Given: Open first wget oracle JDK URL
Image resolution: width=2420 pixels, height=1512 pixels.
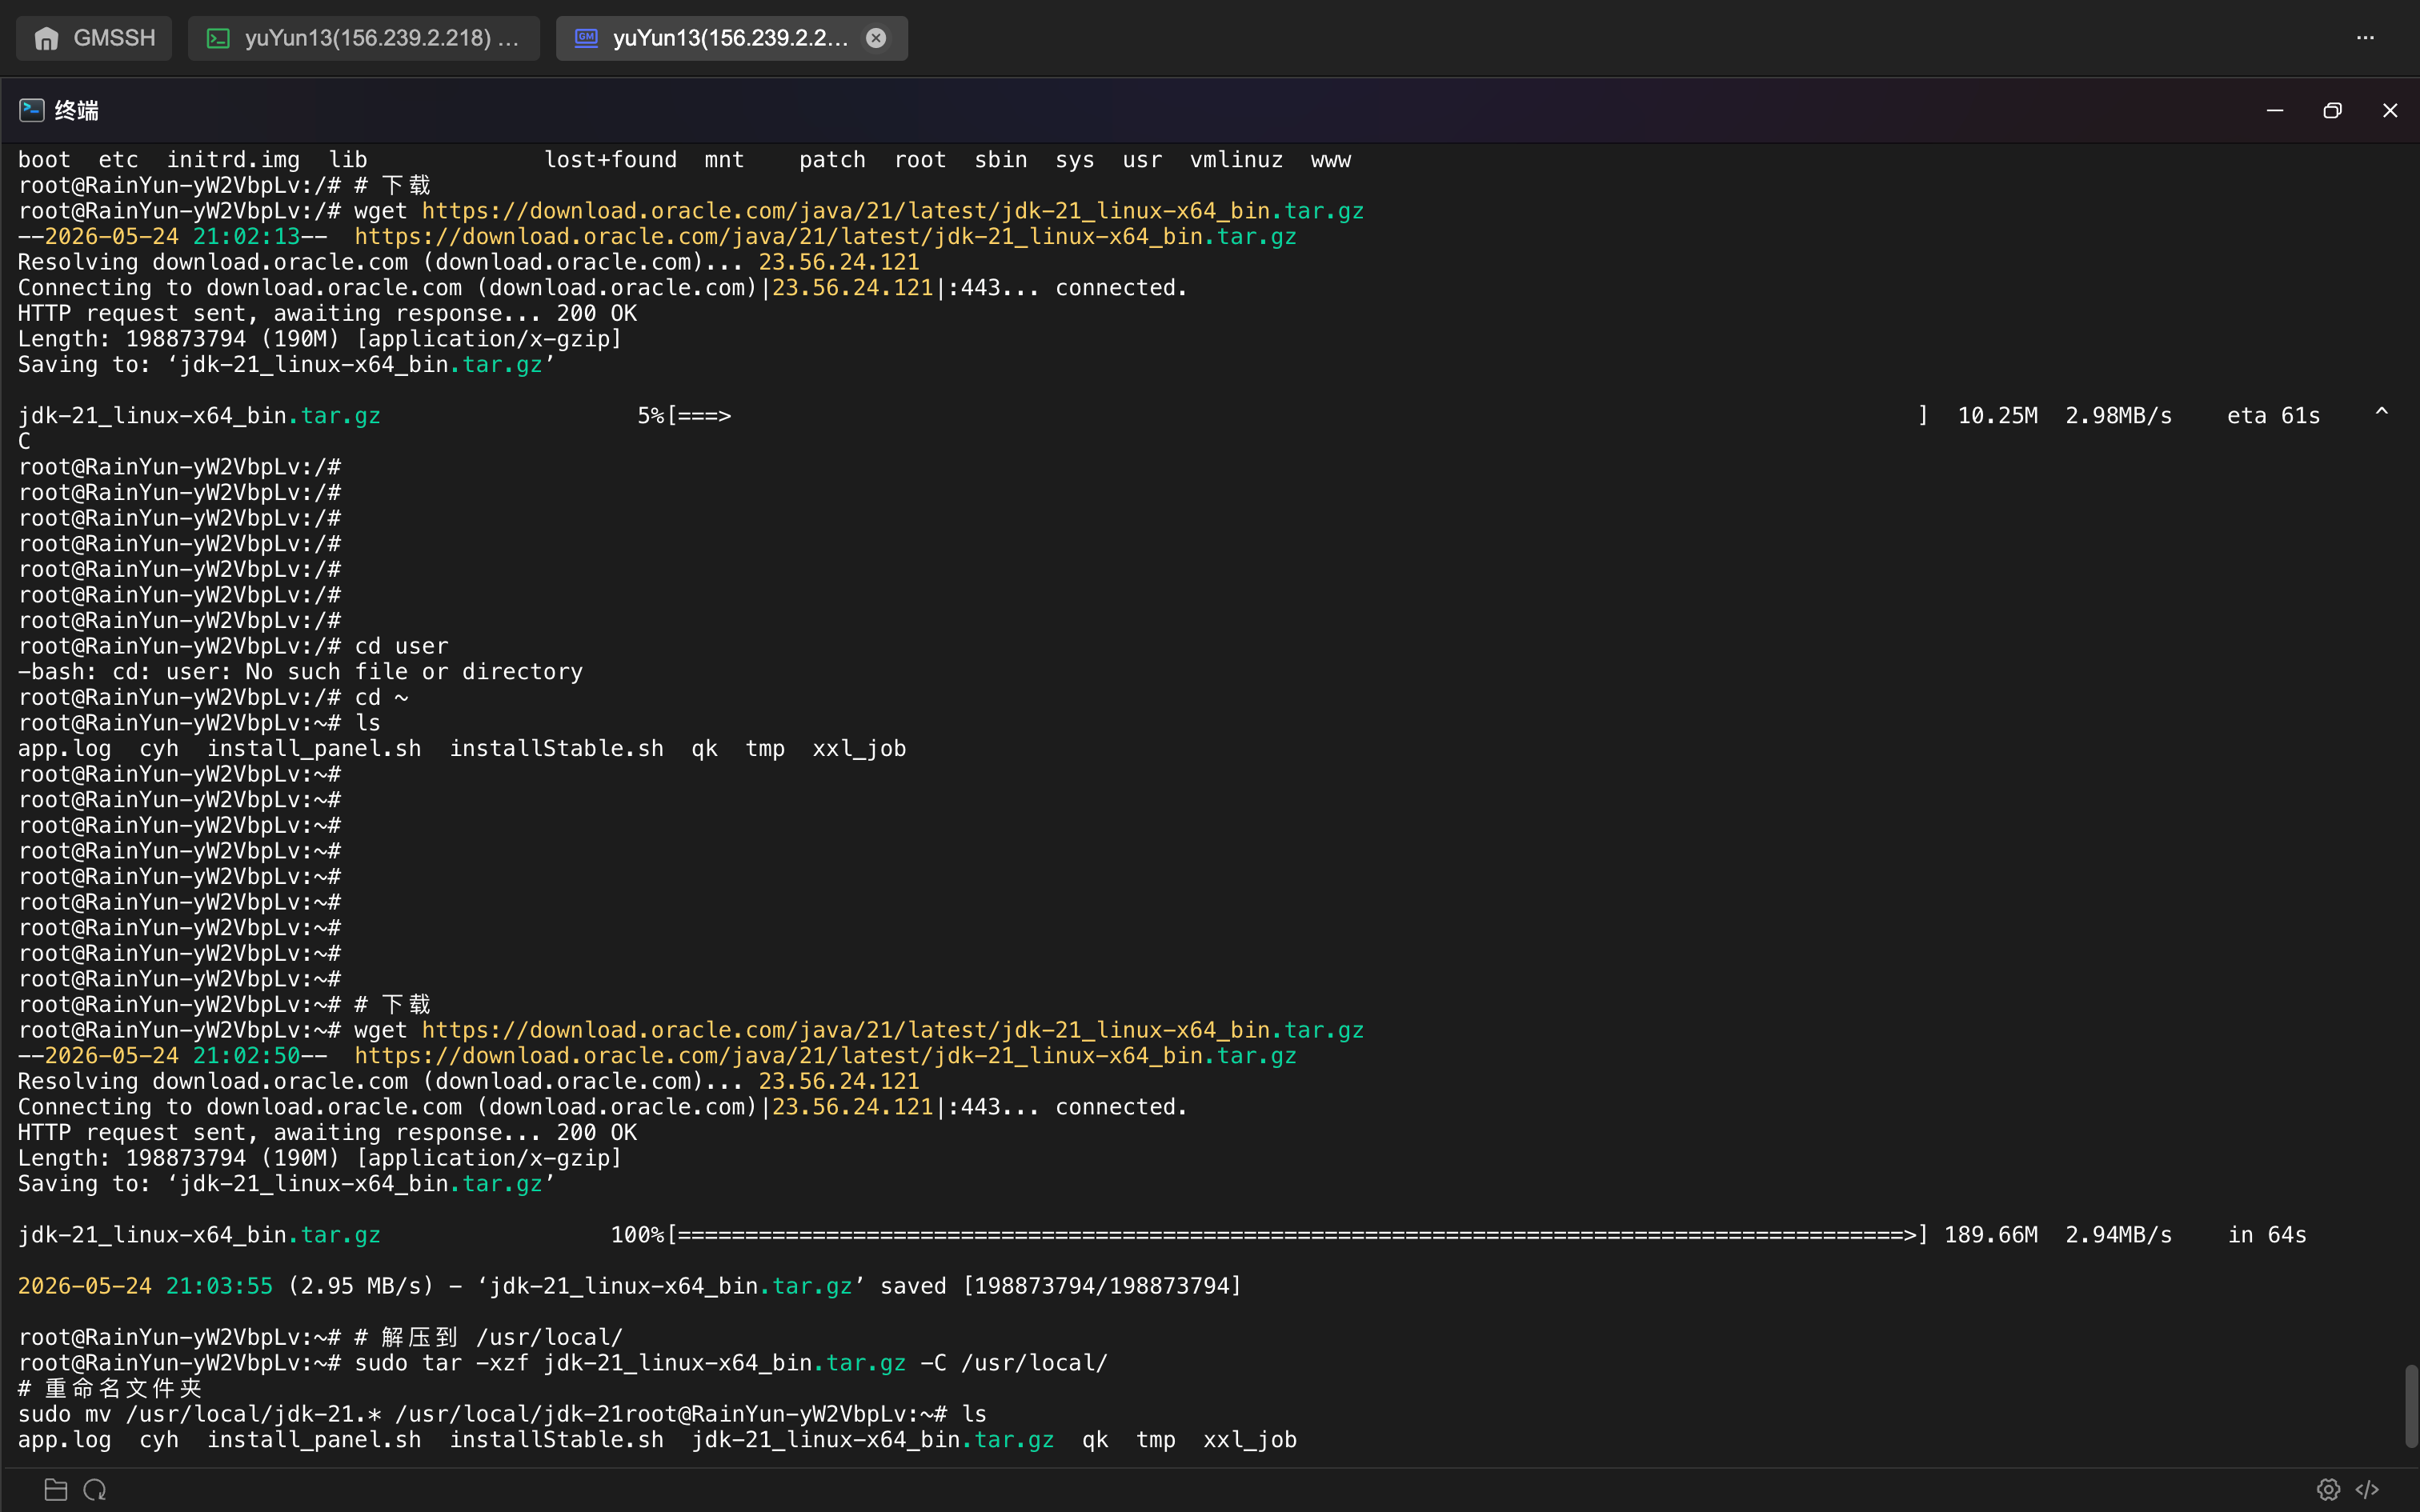Looking at the screenshot, I should point(893,211).
